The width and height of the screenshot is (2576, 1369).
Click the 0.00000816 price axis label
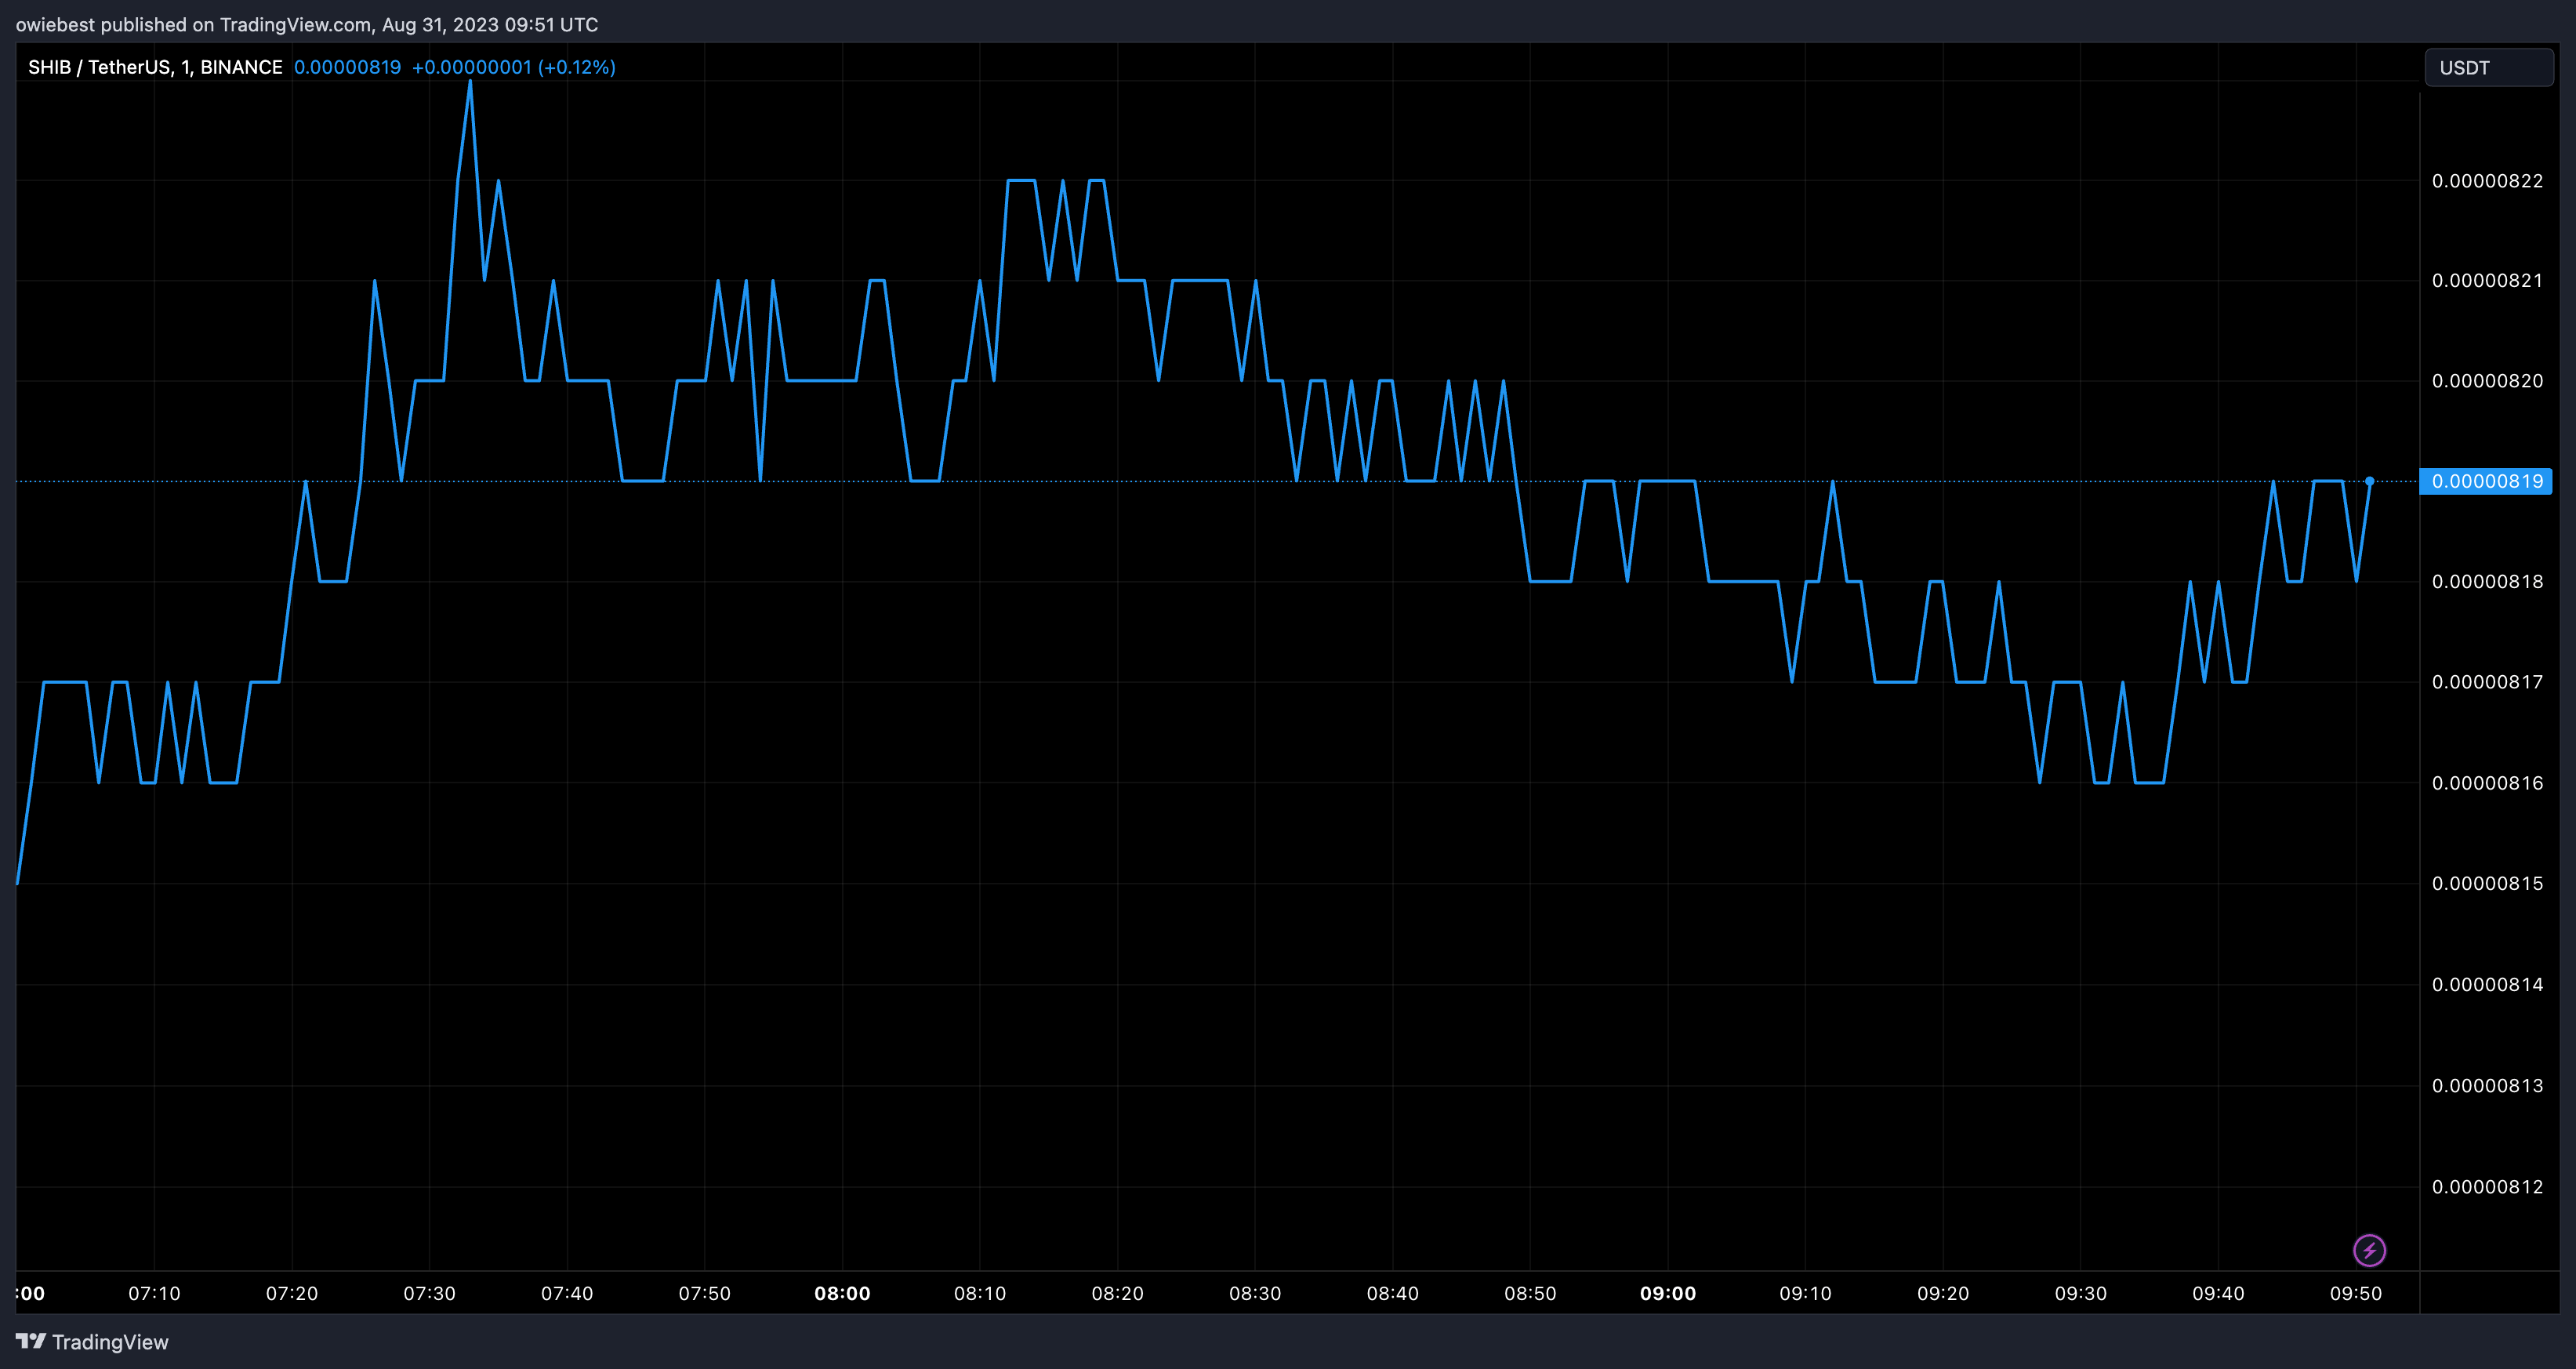(2487, 783)
